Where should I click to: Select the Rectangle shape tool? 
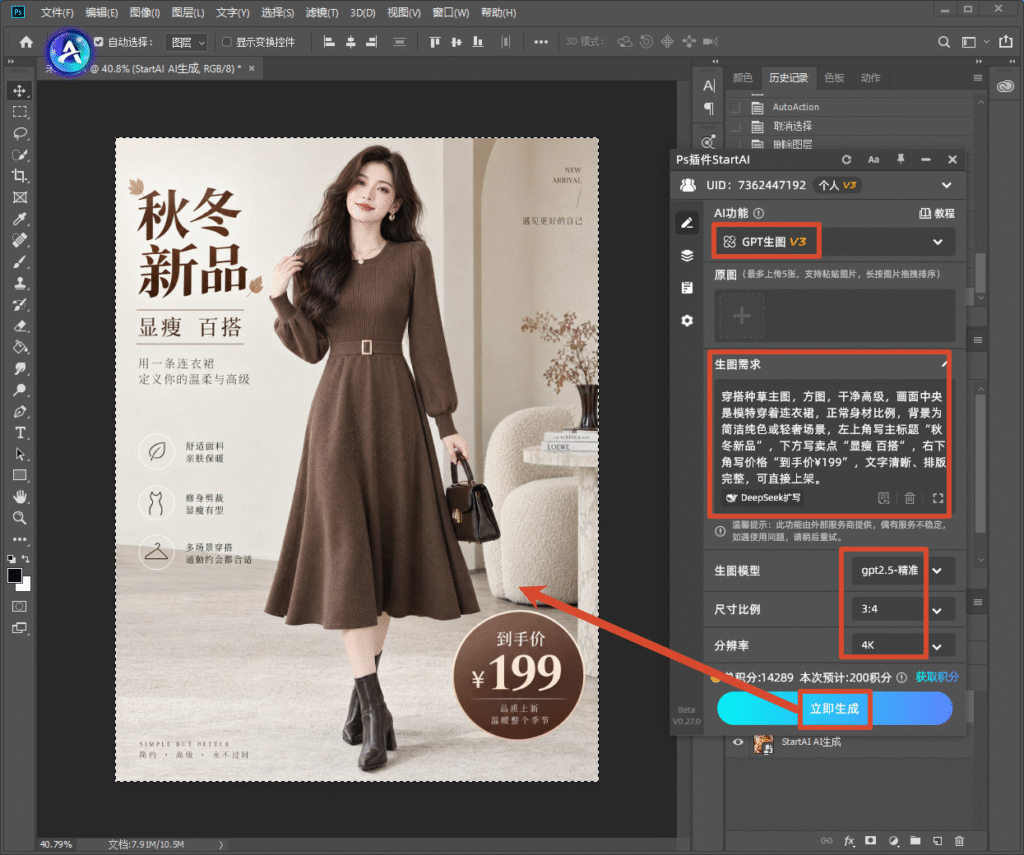coord(20,475)
